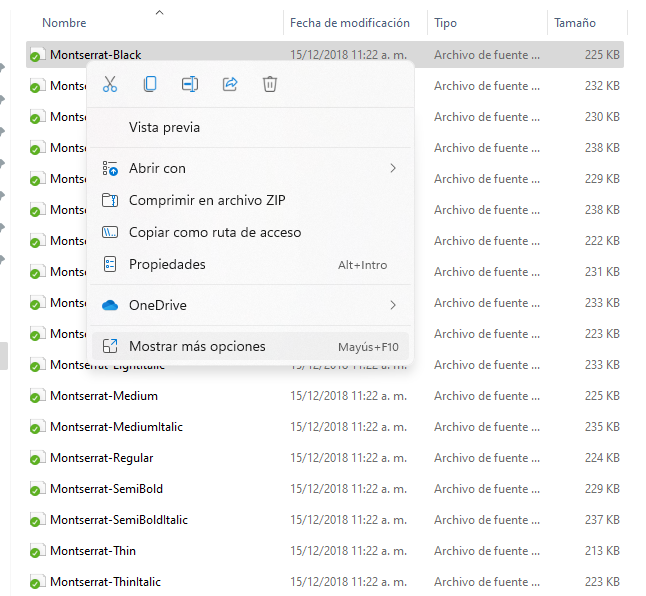
Task: Click the modification date of Montserrat-Thin
Action: pos(349,551)
